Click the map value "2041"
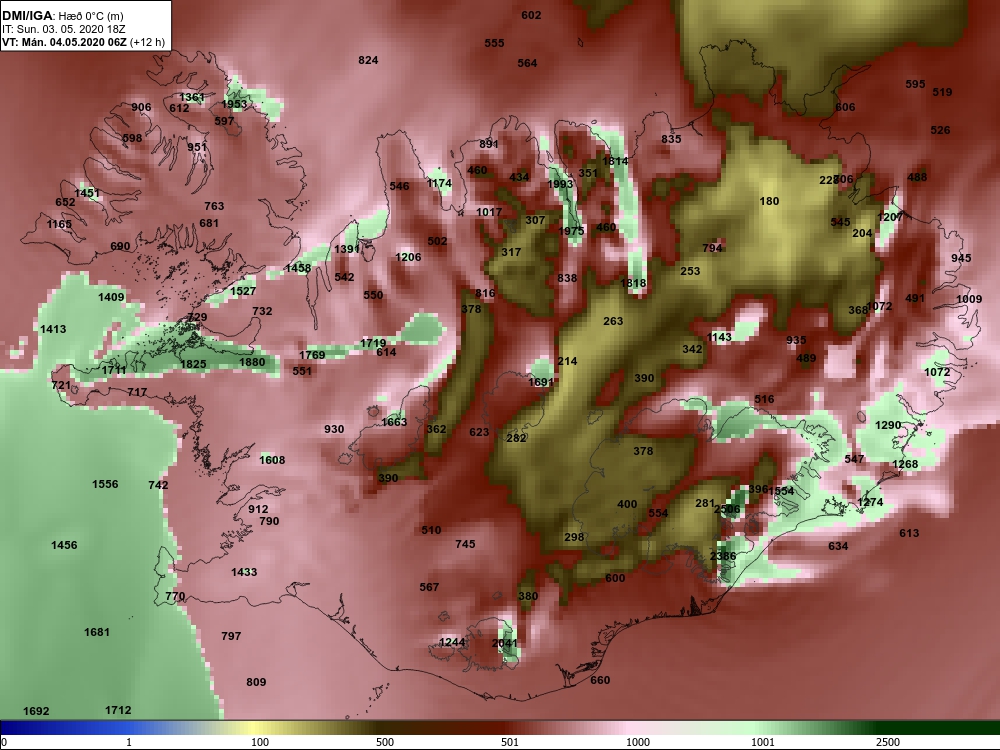The height and width of the screenshot is (750, 1000). (x=505, y=643)
